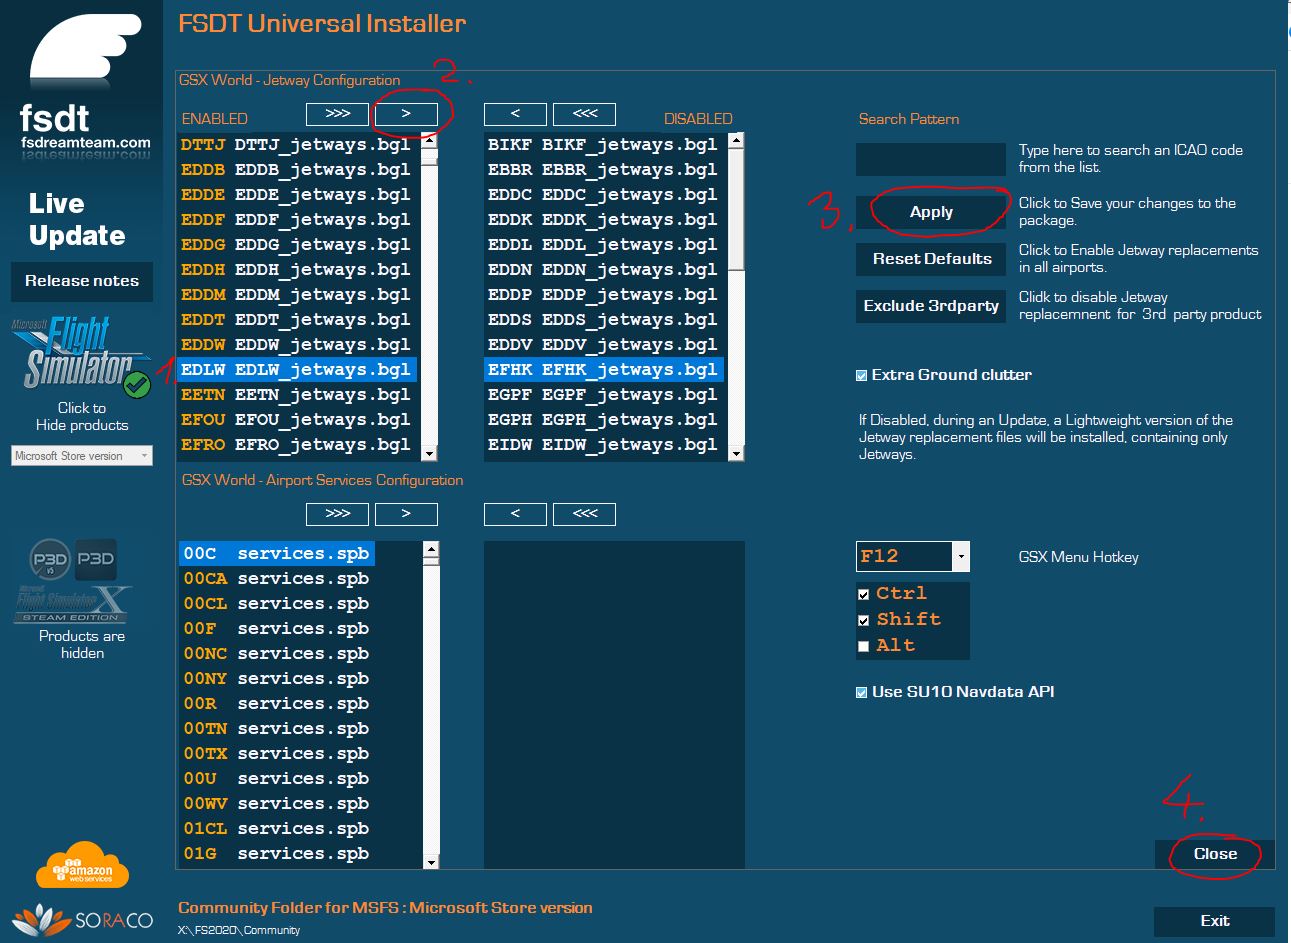Select EETN_jetways.bgl in enabled list
Viewport: 1291px width, 943px height.
pos(299,395)
